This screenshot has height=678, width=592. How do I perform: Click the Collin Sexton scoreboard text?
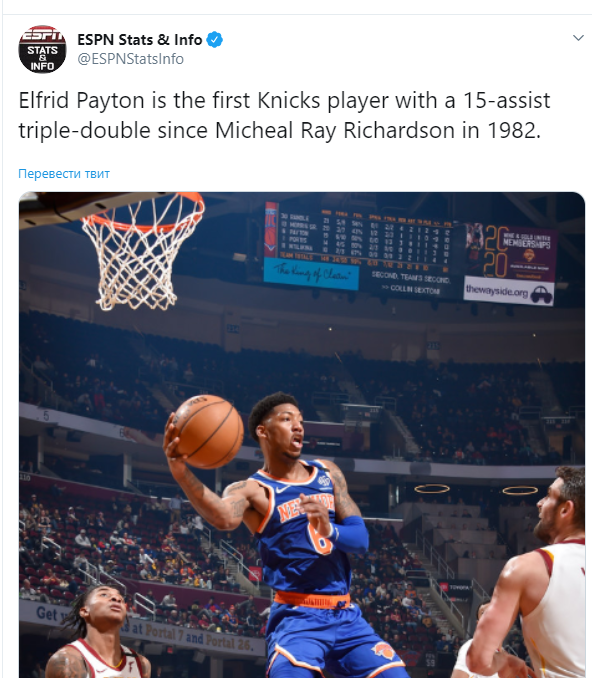point(411,289)
